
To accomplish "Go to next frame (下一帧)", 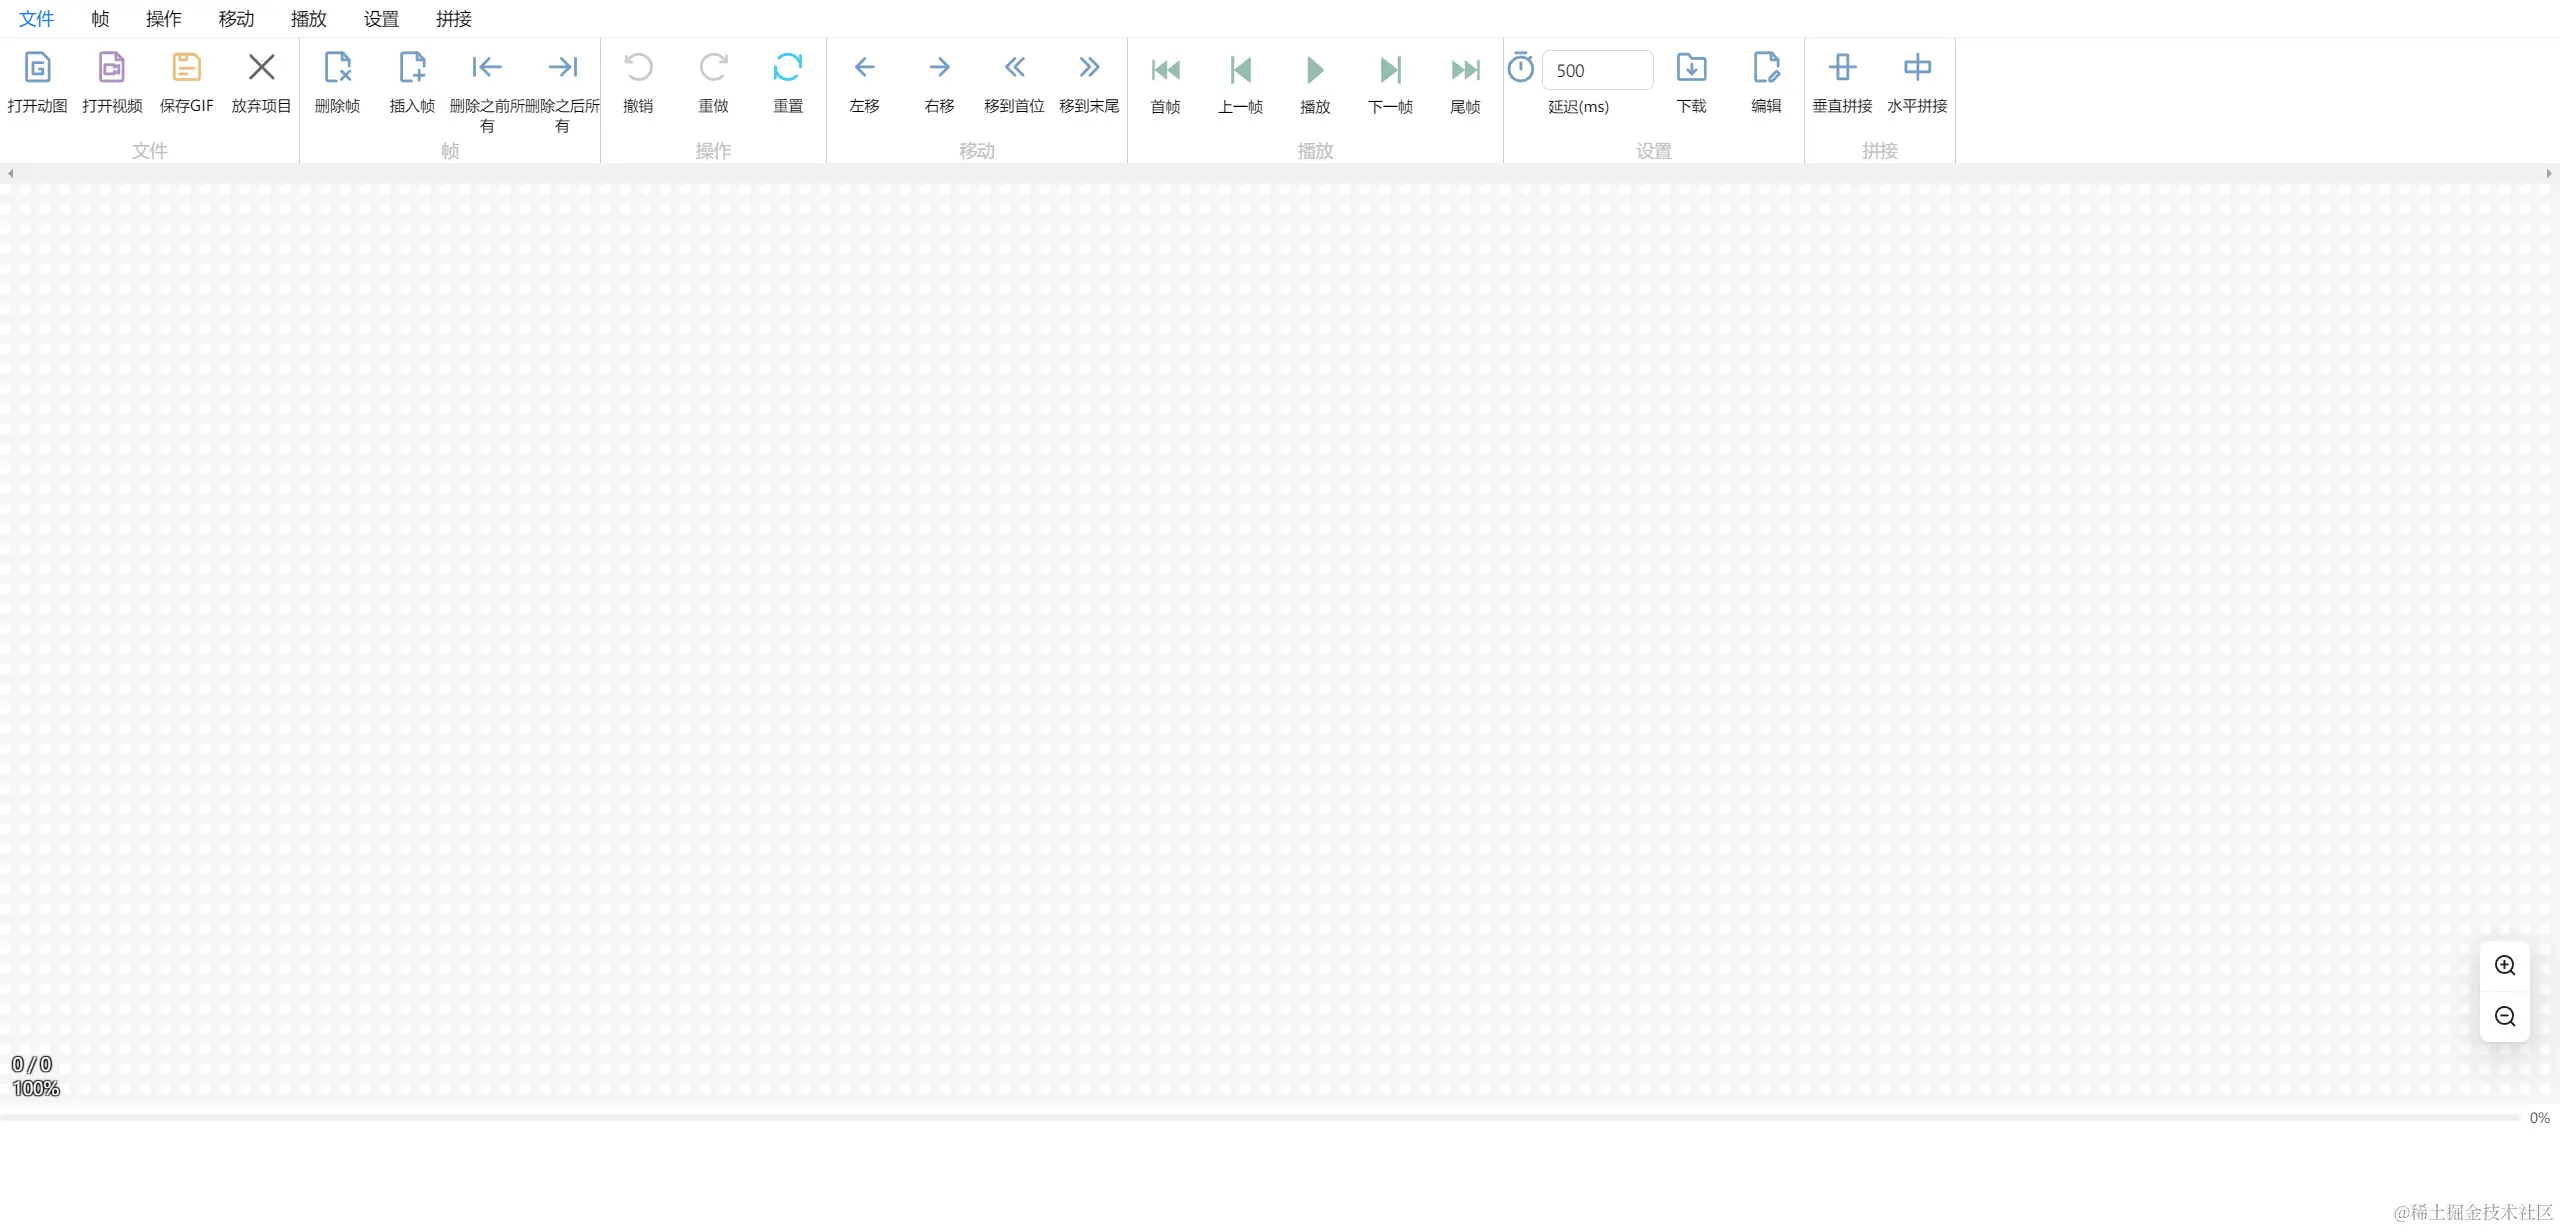I will (1390, 70).
